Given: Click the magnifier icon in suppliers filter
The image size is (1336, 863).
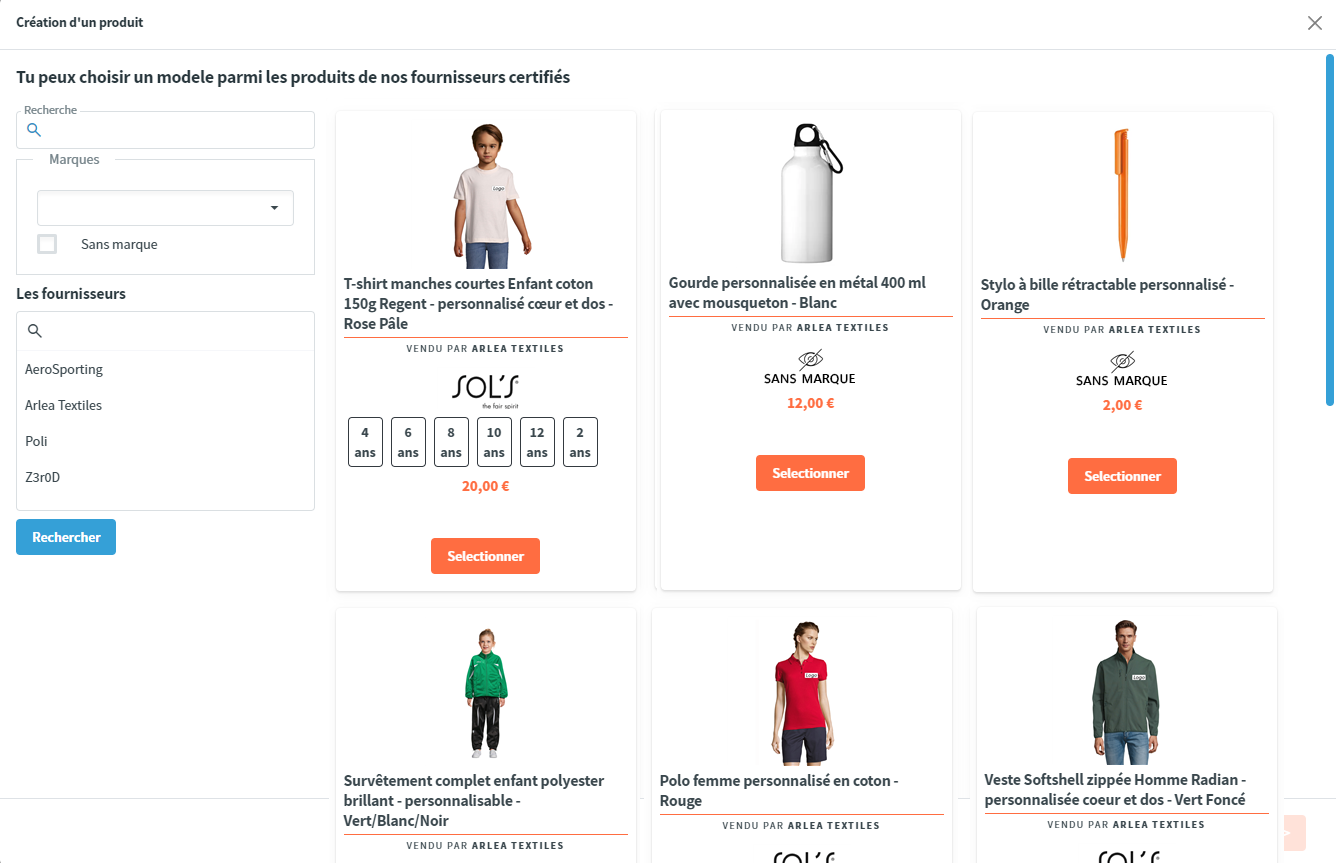Looking at the screenshot, I should click(35, 331).
